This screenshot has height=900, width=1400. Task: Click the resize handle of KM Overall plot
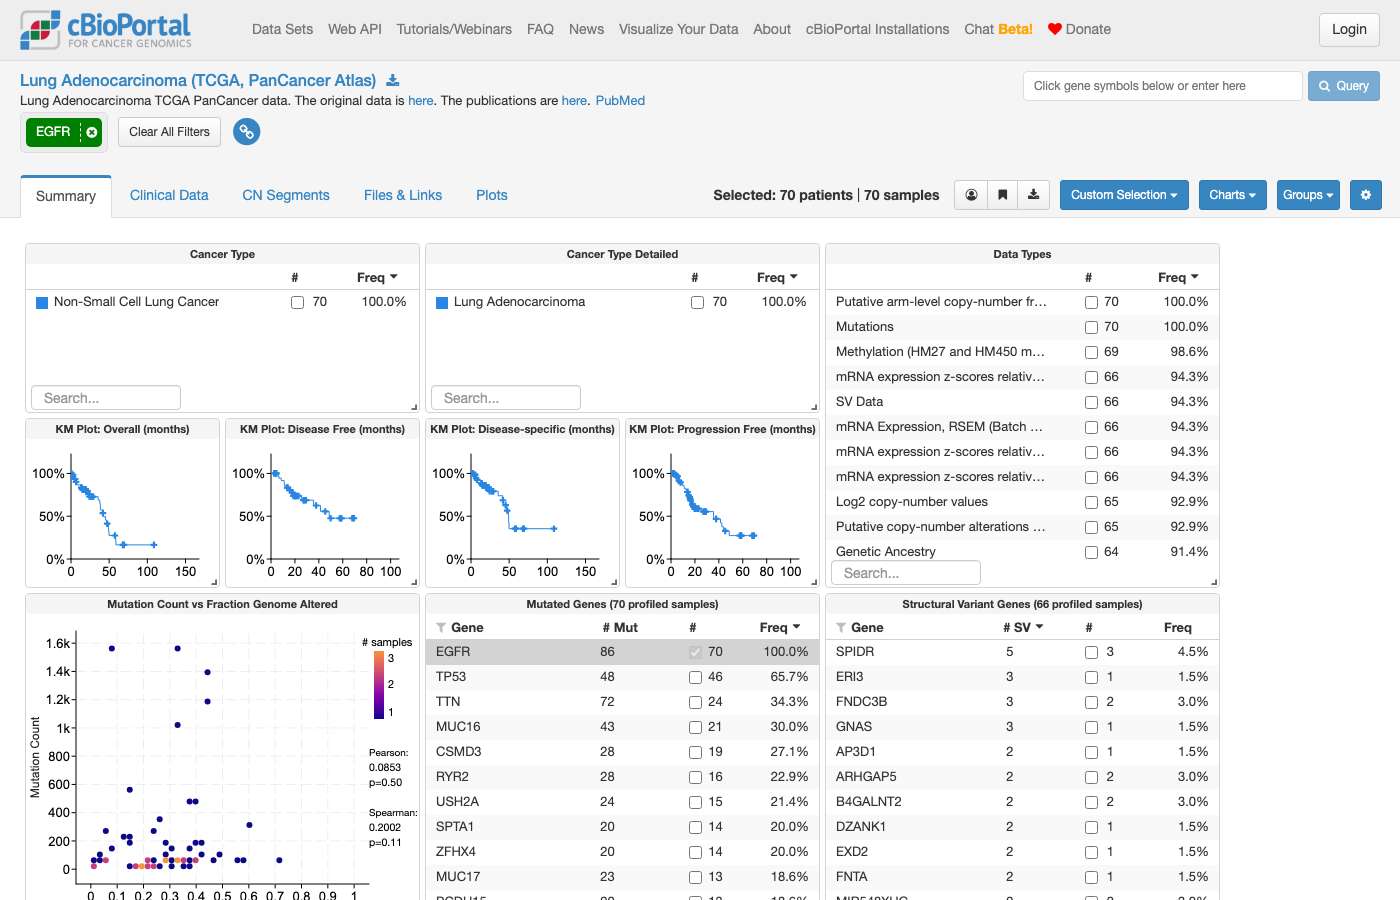tap(214, 582)
